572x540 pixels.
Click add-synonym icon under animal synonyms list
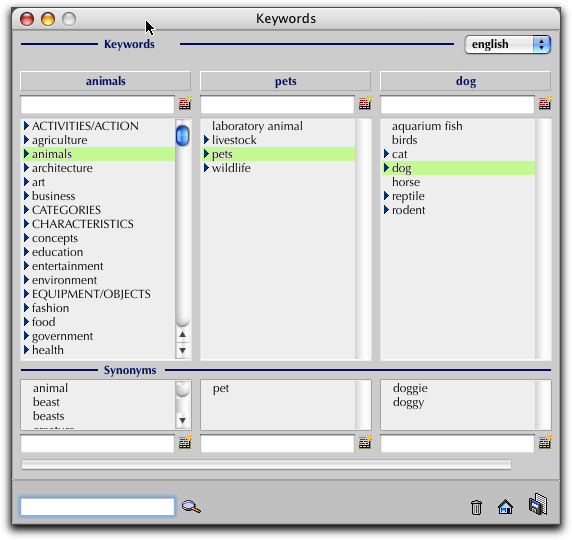(185, 442)
